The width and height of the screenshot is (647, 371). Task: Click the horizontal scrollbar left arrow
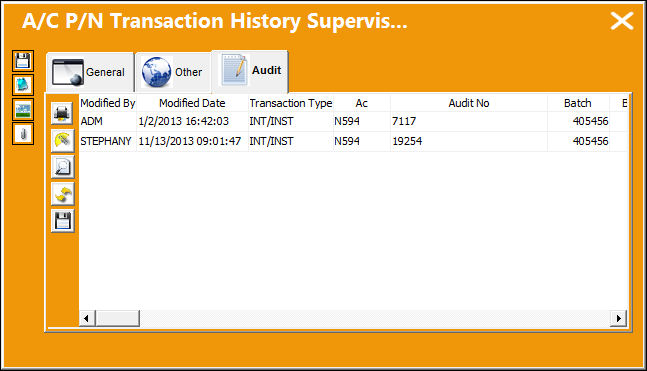[87, 318]
